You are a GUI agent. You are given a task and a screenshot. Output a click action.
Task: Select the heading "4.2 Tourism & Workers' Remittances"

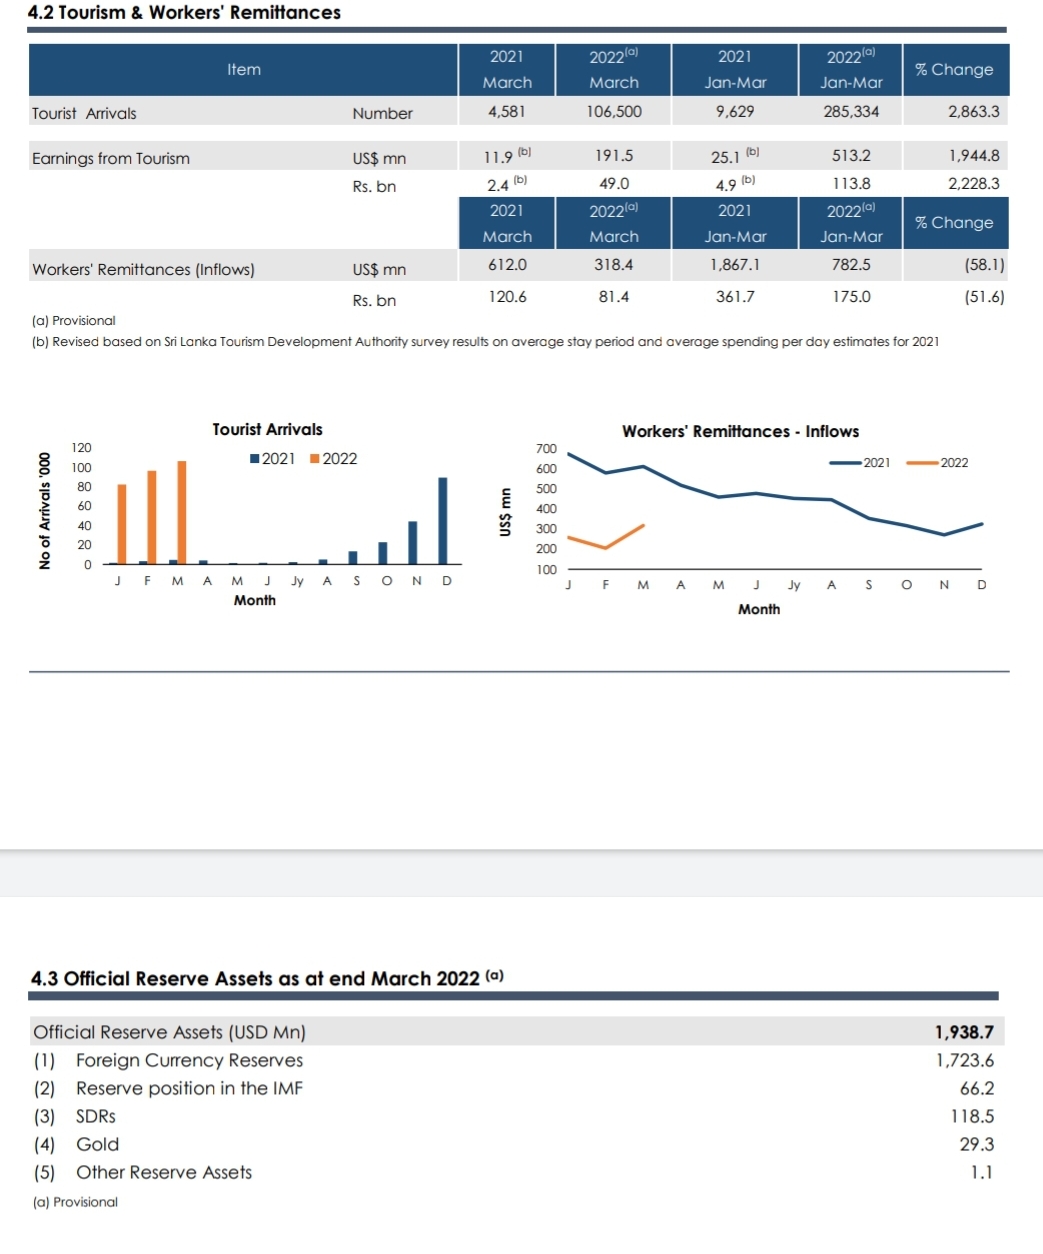[x=184, y=13]
